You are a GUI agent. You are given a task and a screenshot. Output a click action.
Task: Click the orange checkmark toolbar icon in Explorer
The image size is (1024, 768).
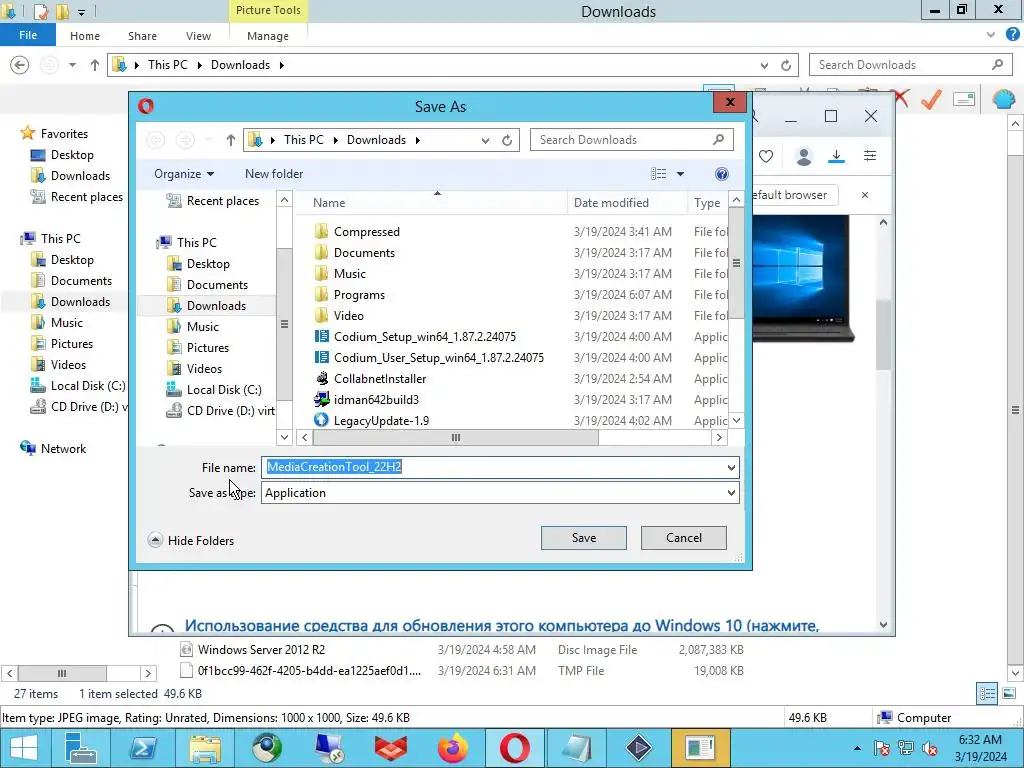click(x=931, y=99)
